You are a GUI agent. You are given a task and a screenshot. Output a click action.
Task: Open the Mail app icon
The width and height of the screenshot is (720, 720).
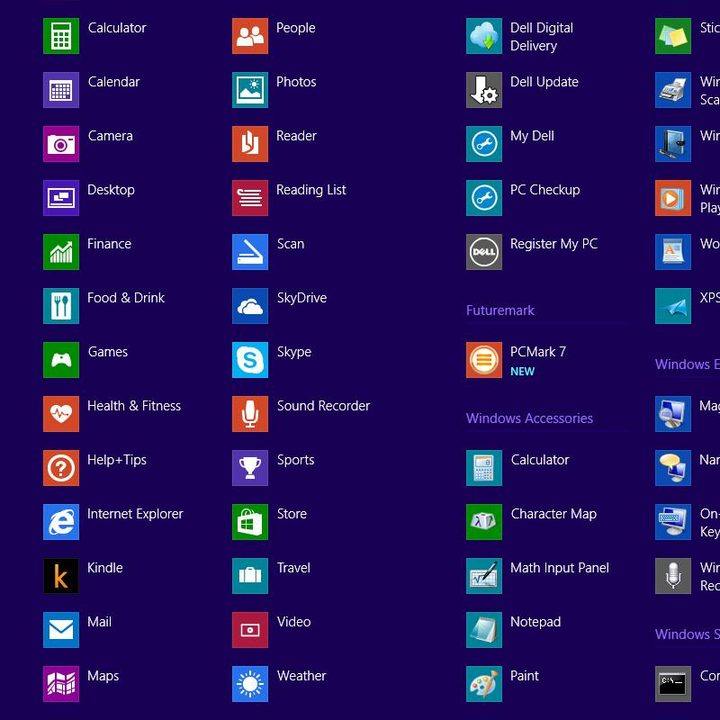click(61, 630)
